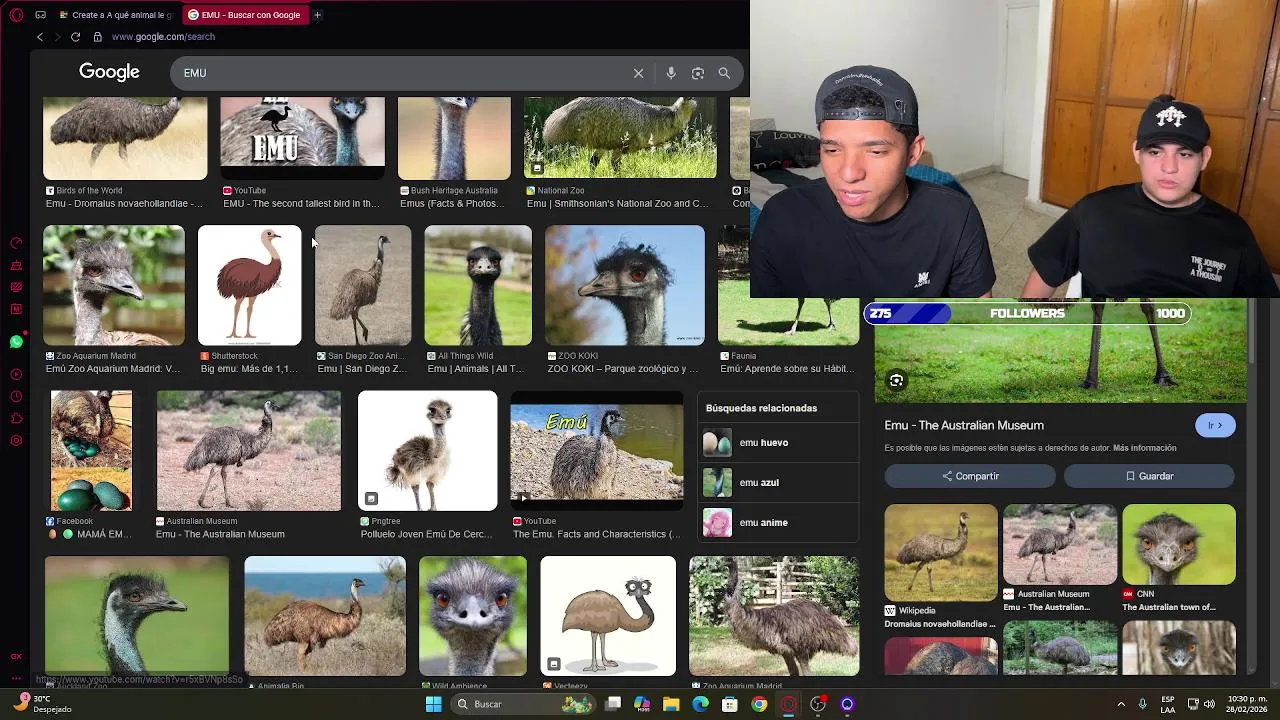This screenshot has width=1280, height=720.
Task: Open the 'Más información' link
Action: point(1144,448)
